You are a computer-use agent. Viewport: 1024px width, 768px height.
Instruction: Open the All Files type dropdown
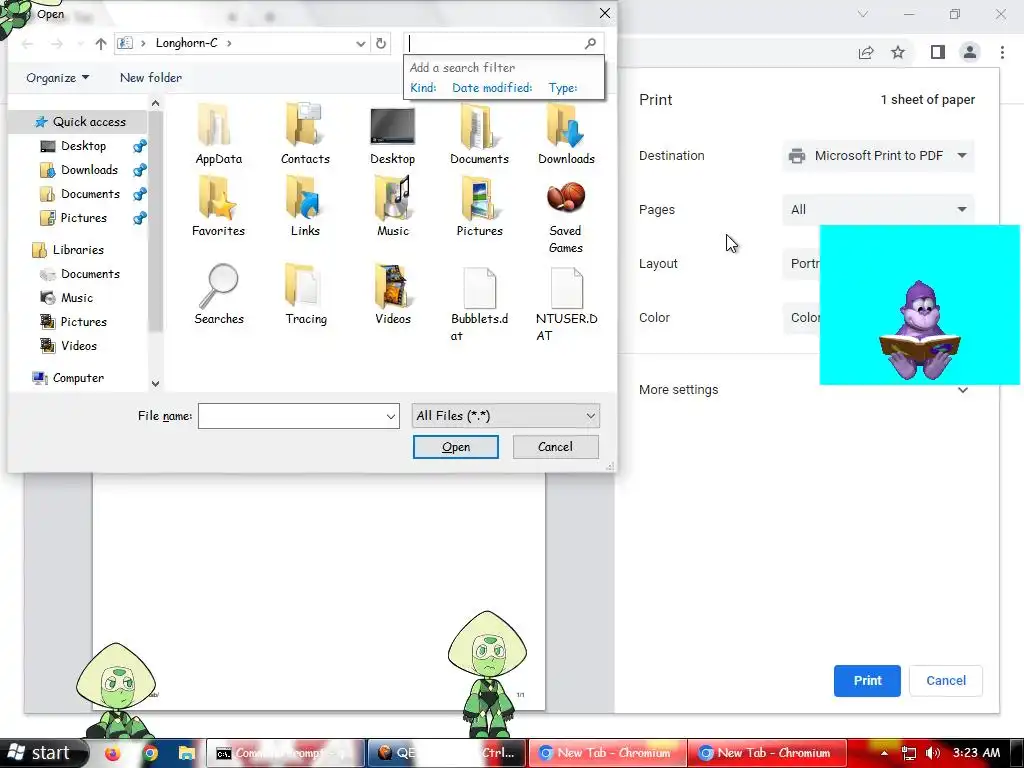(x=505, y=416)
